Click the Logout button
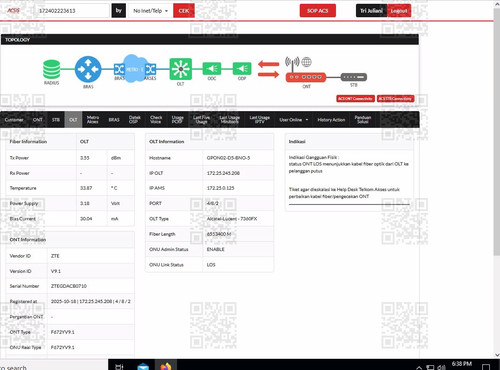 point(399,11)
